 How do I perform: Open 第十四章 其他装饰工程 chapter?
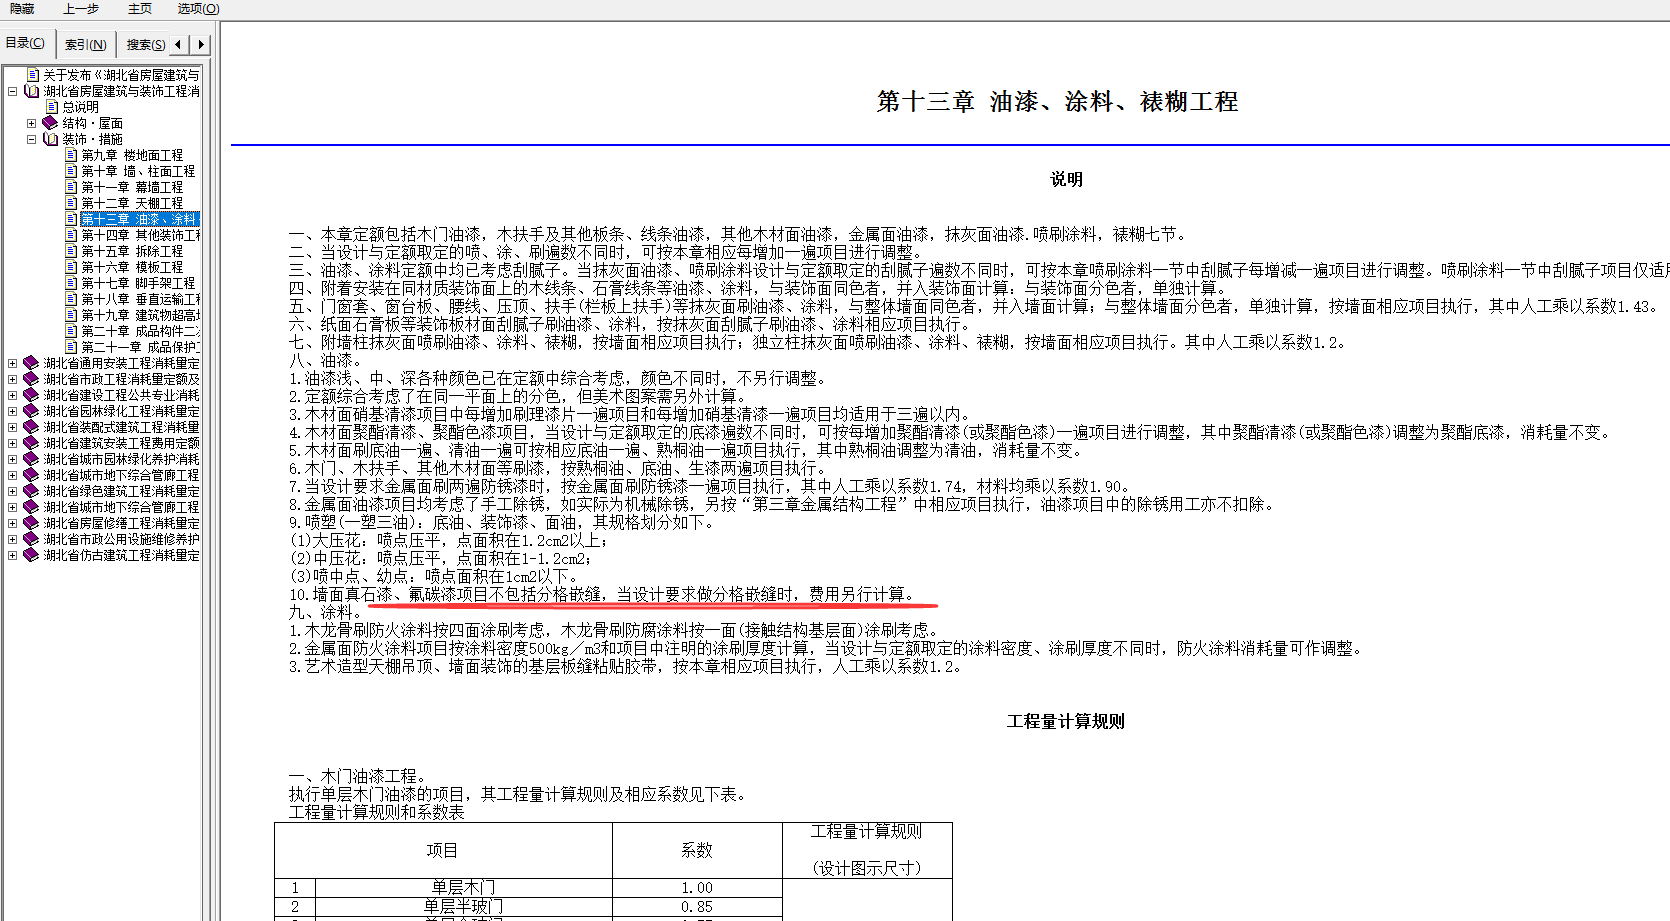pyautogui.click(x=141, y=235)
